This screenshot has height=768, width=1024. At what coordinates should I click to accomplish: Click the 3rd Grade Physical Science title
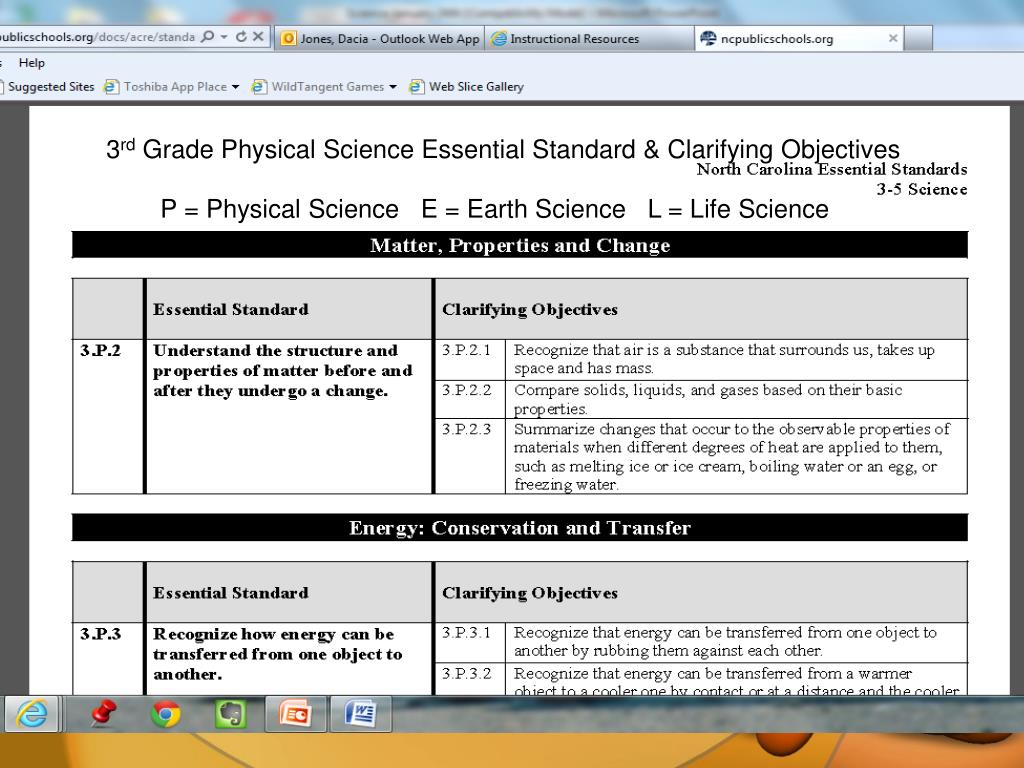[503, 150]
